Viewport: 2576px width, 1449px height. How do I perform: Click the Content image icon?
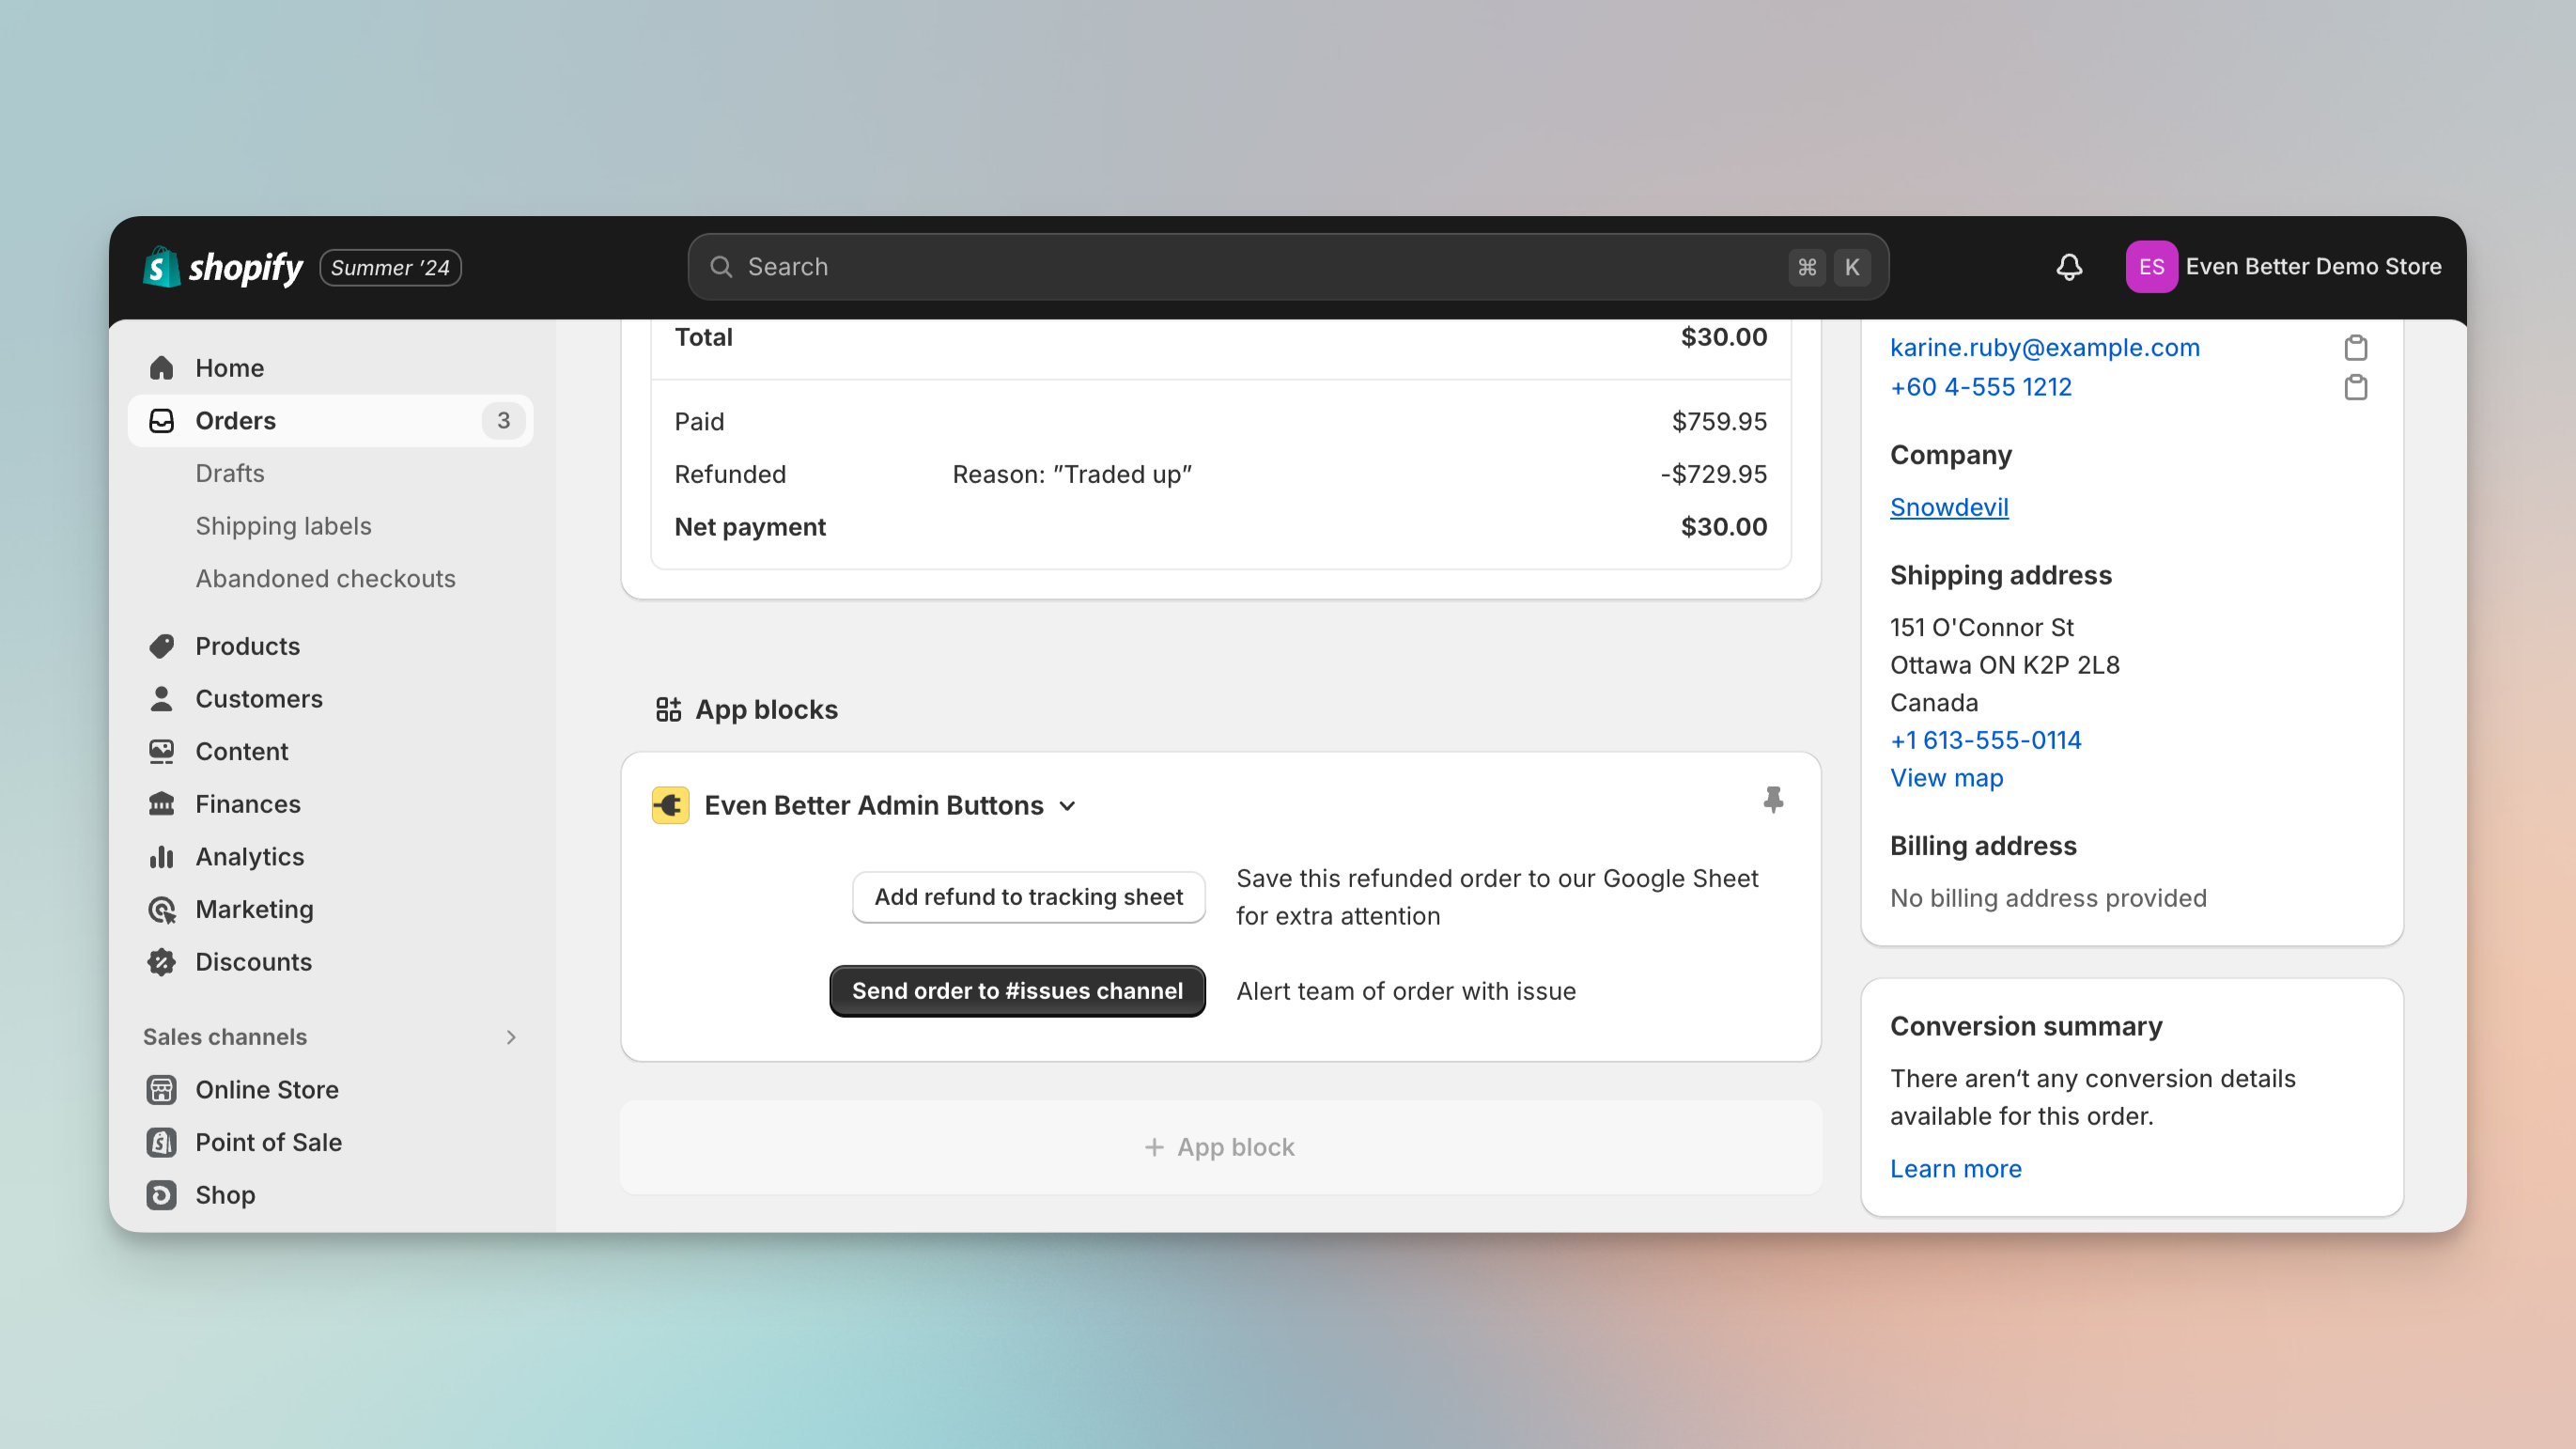162,751
